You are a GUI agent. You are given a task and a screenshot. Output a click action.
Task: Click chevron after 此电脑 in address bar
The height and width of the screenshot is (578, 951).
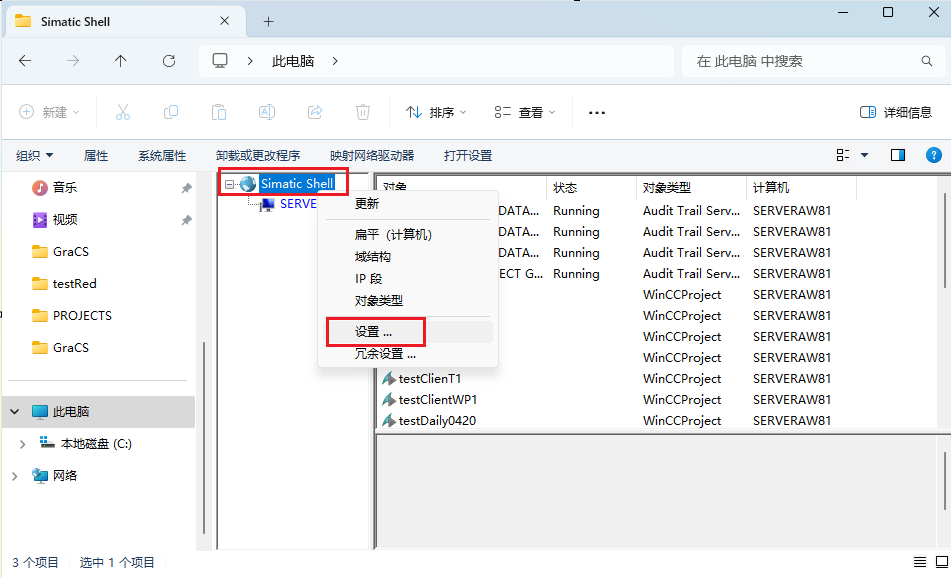(335, 61)
